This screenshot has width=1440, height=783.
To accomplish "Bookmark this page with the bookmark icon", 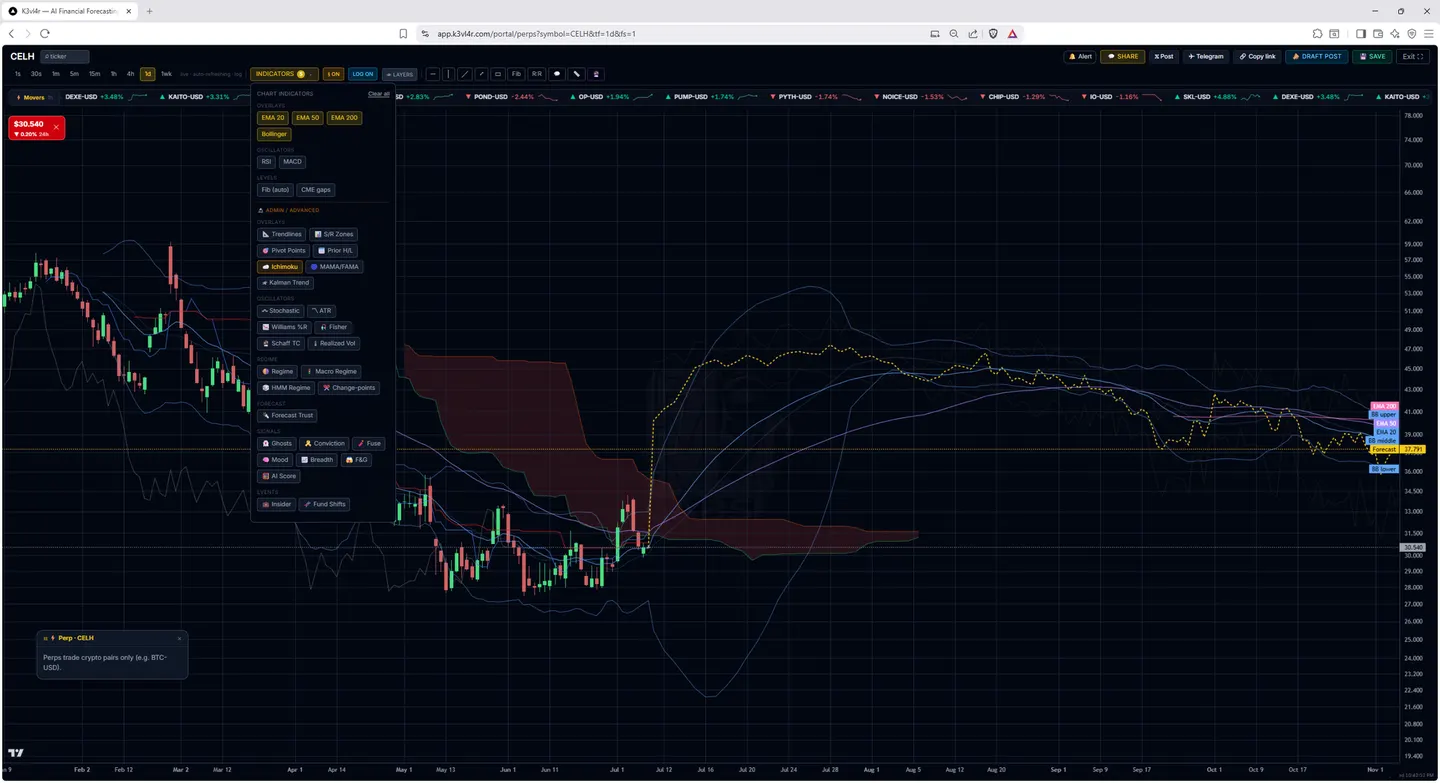I will 403,33.
